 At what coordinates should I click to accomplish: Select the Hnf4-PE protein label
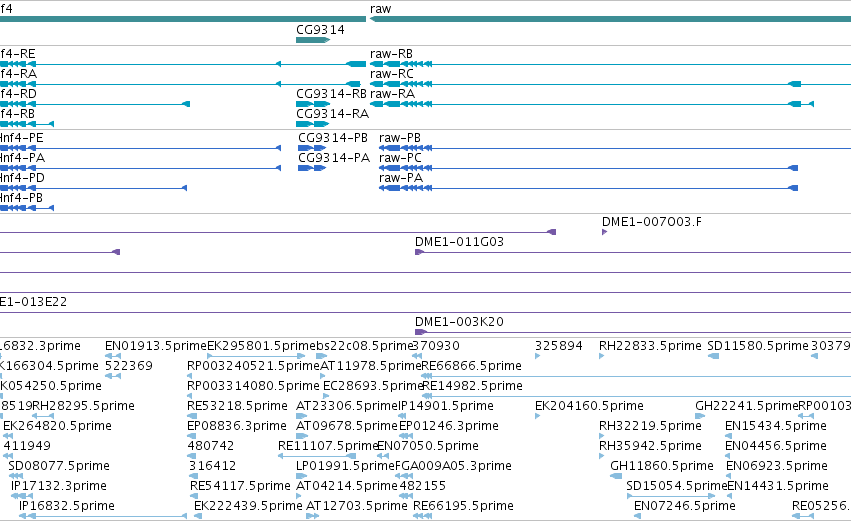pyautogui.click(x=22, y=138)
